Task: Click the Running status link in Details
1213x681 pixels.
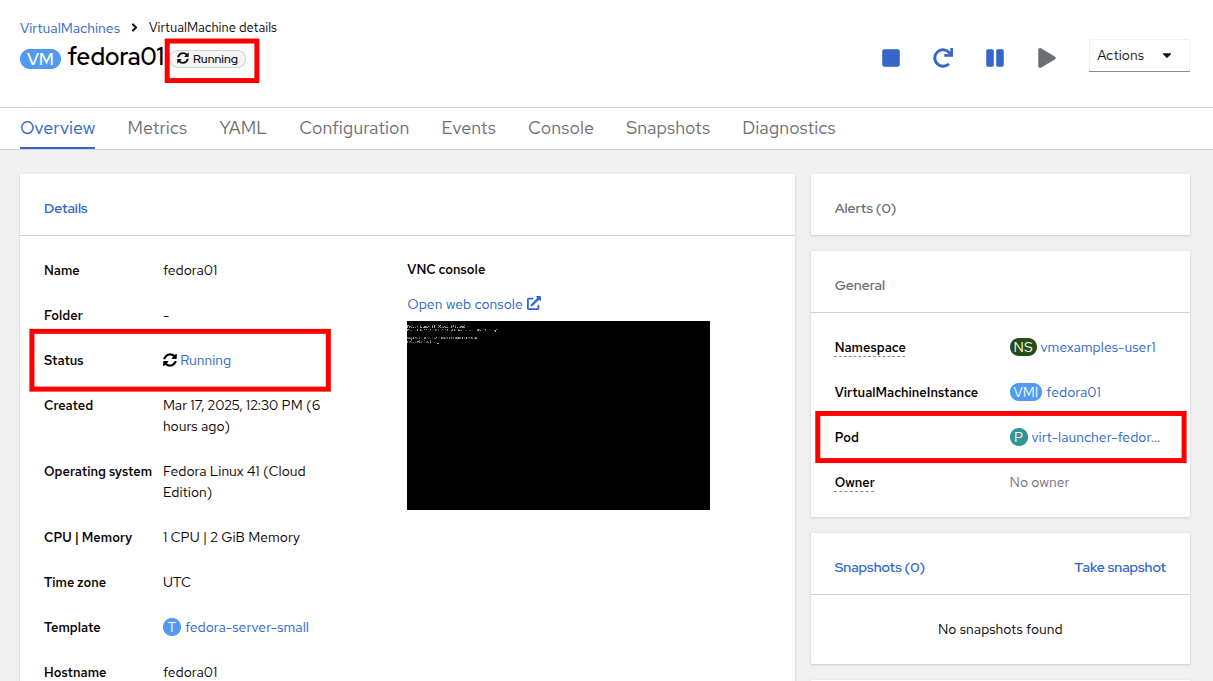Action: click(205, 360)
